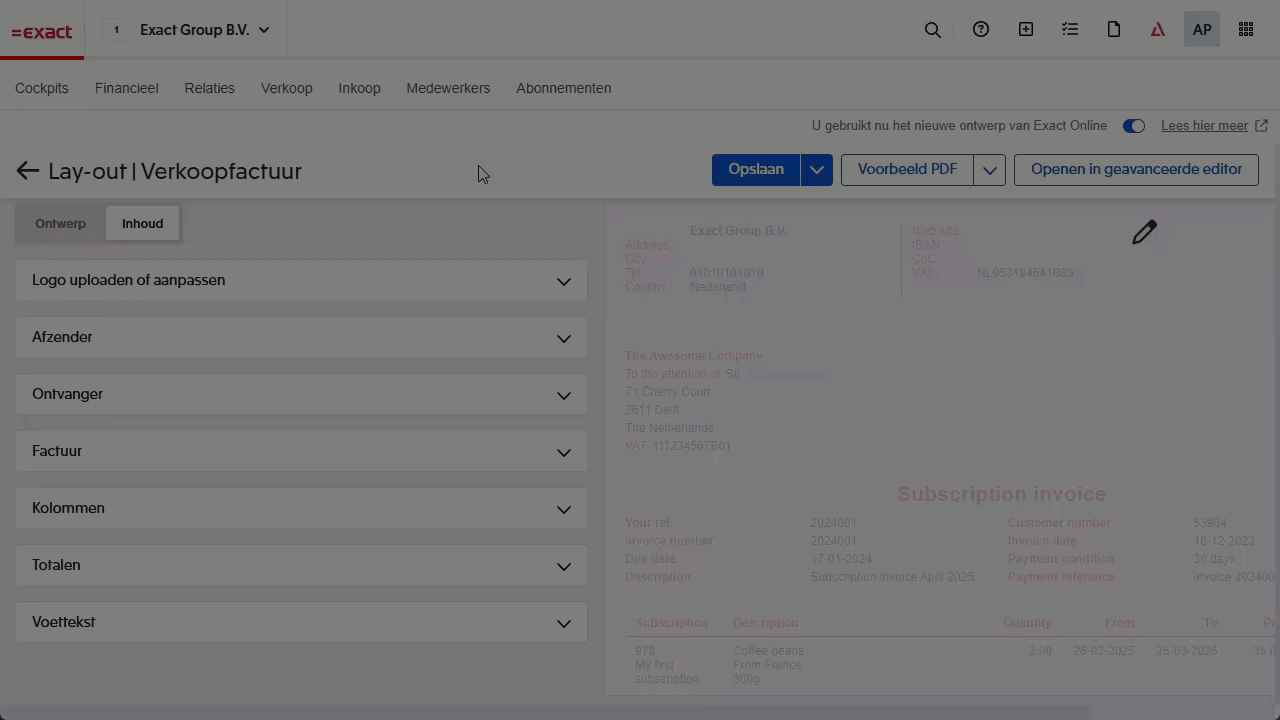The width and height of the screenshot is (1280, 720).
Task: Open the task checklist icon
Action: 1070,30
